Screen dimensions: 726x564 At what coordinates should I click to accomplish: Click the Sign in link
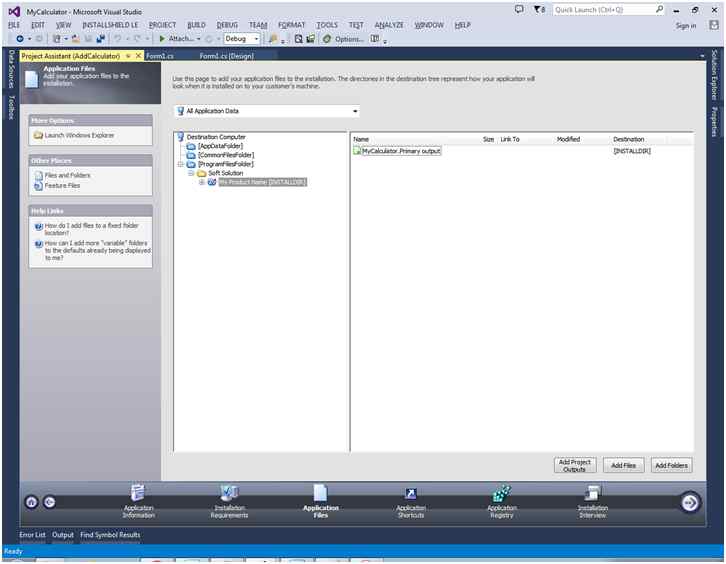point(686,26)
